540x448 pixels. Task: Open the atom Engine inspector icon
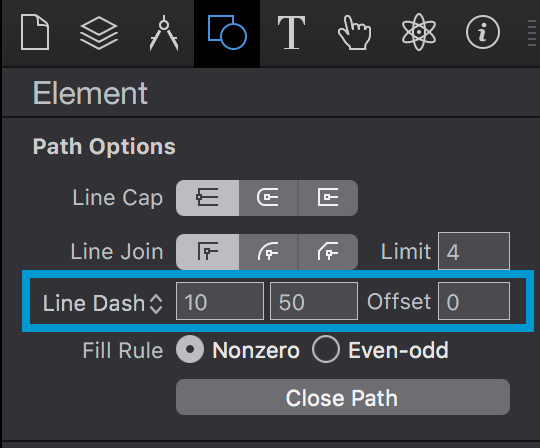419,32
